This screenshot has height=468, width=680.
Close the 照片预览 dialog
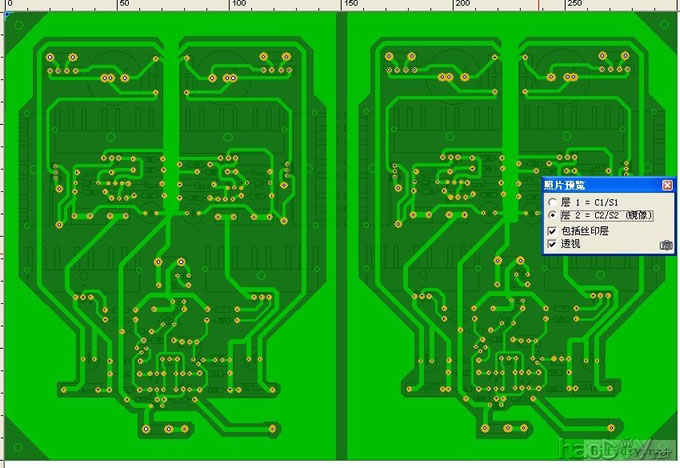point(667,185)
